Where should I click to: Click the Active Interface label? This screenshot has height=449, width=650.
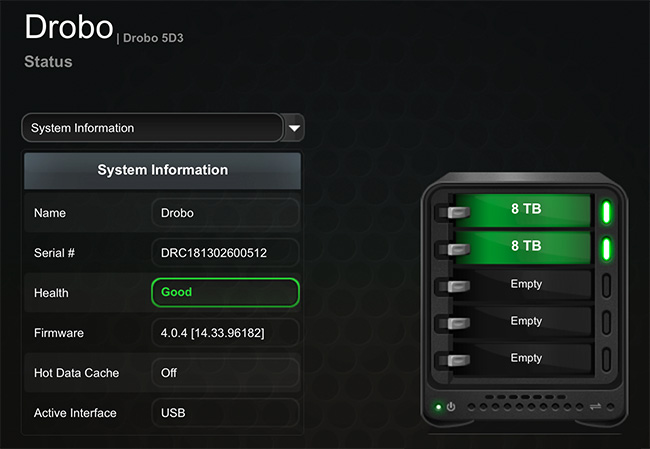[x=75, y=413]
